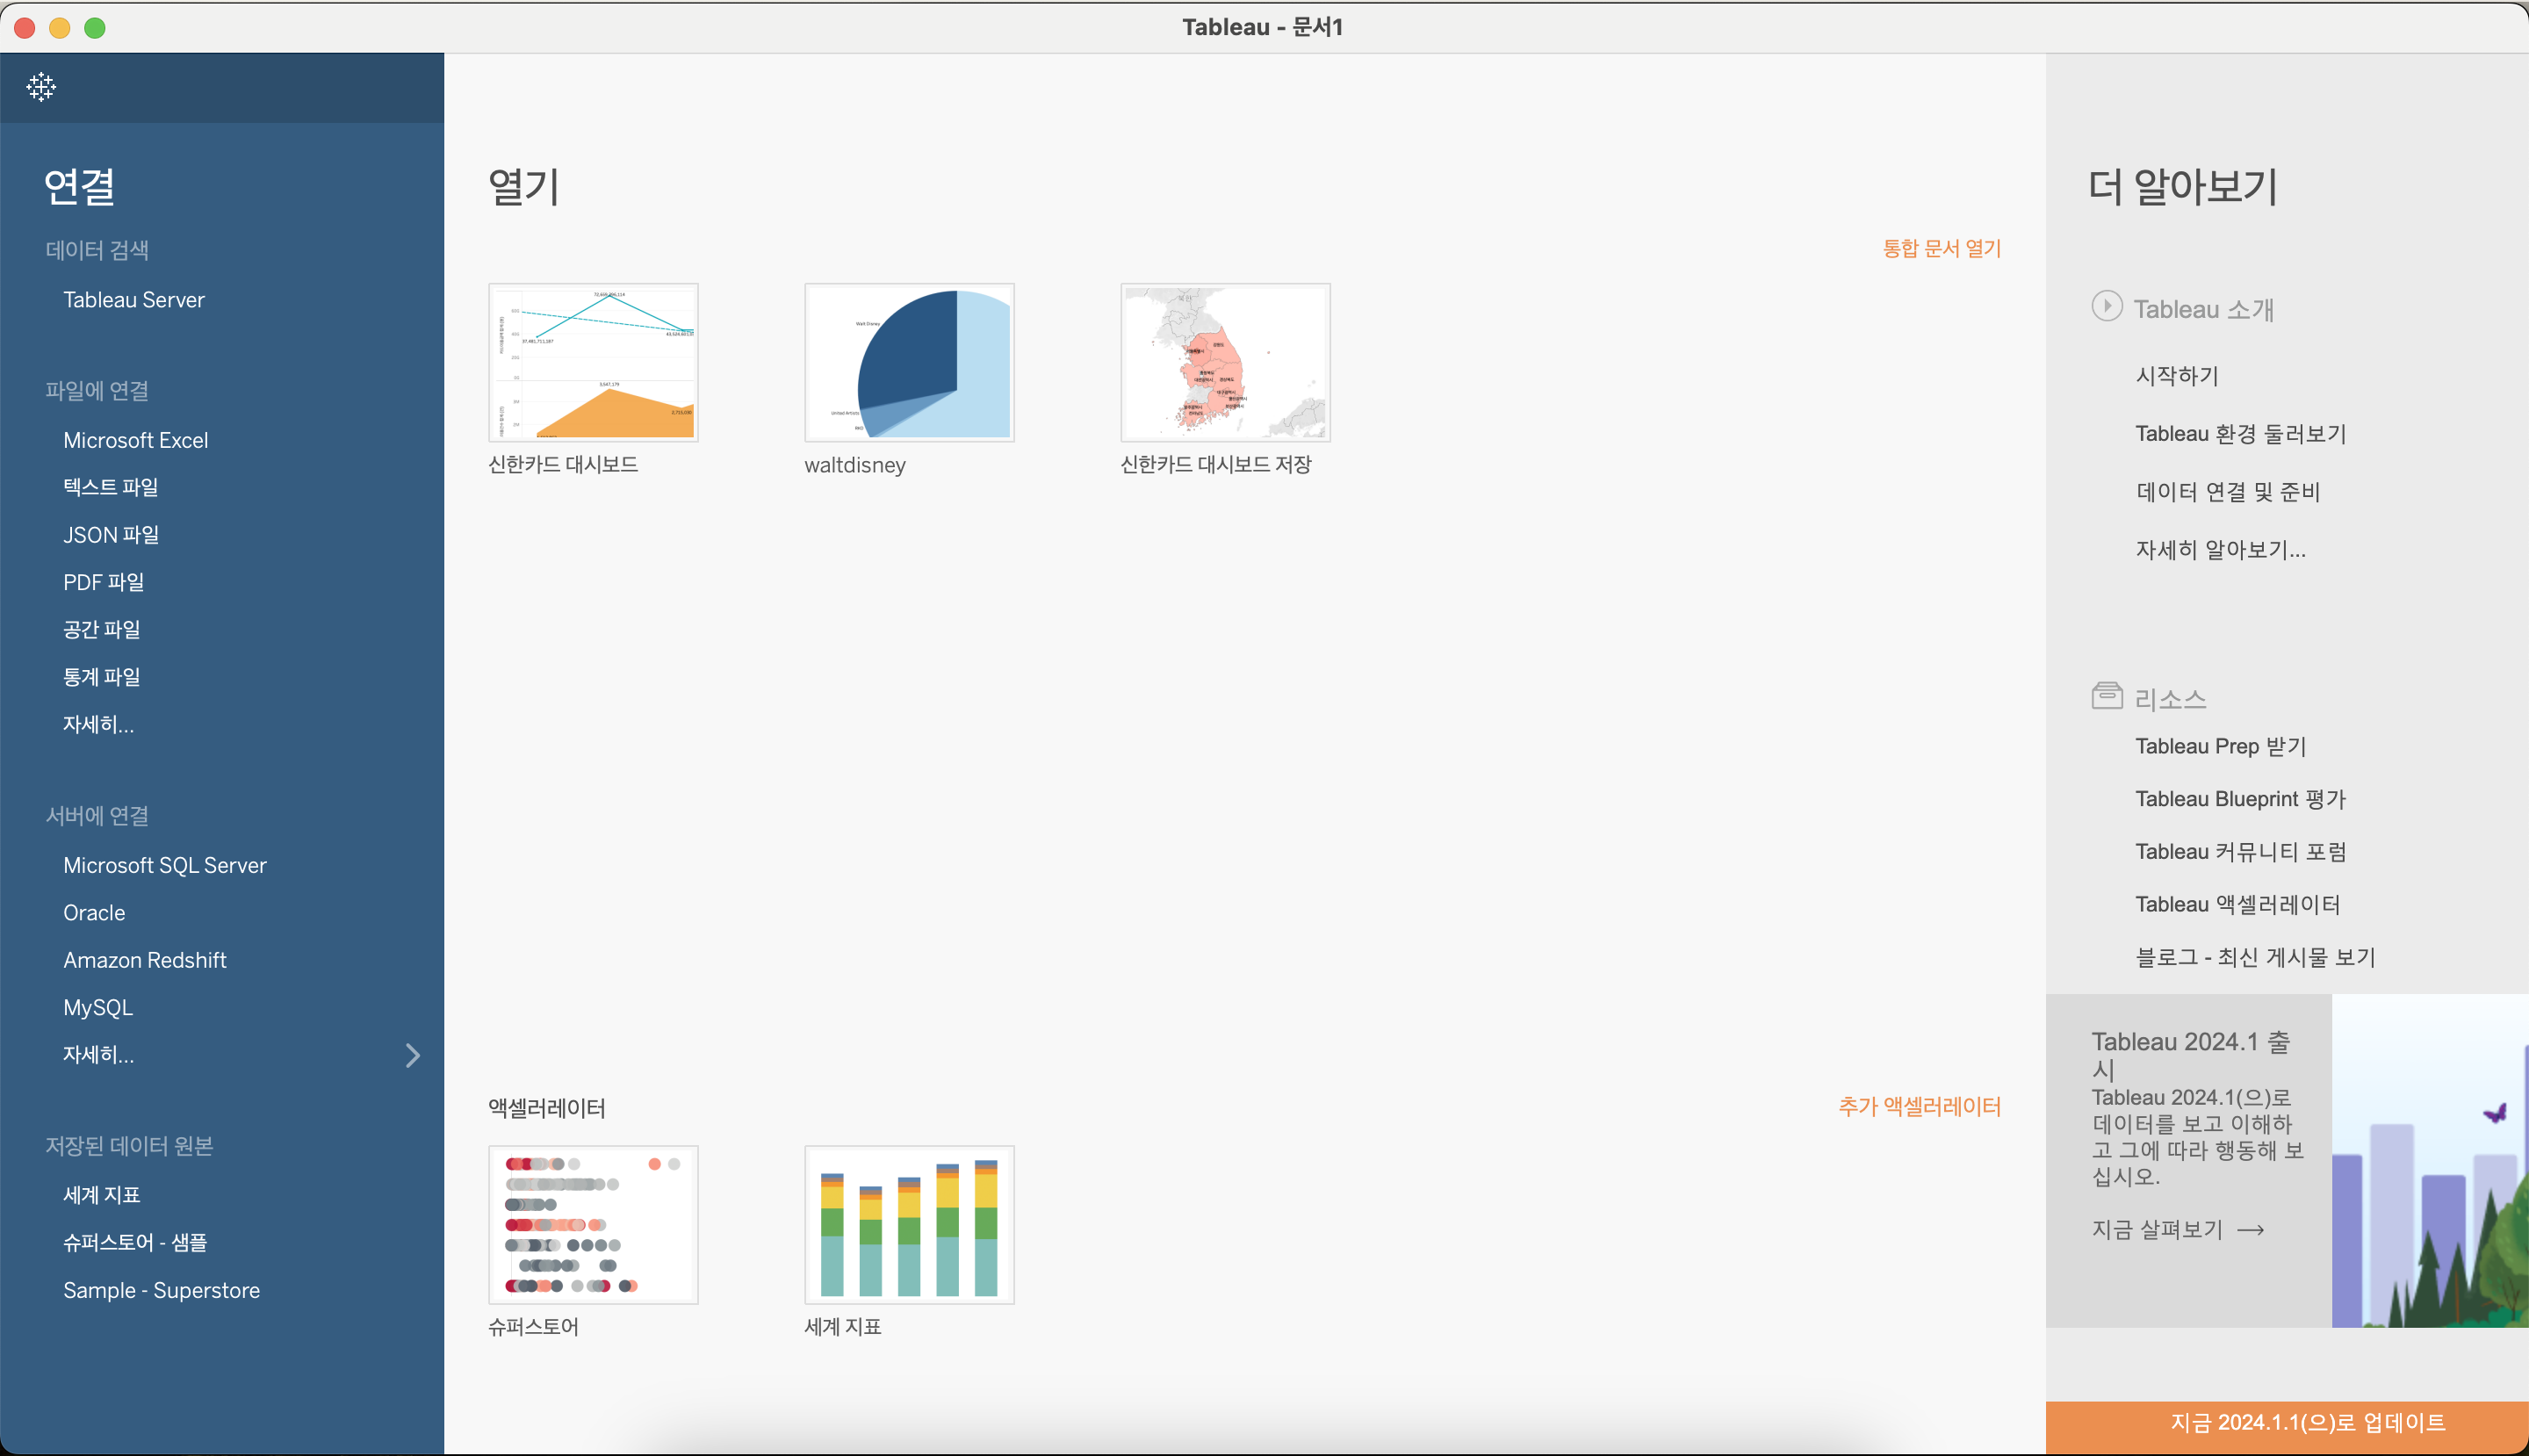Screen dimensions: 2529x1456
Task: Click the 추가 액셀러레이터 link
Action: click(1918, 1106)
